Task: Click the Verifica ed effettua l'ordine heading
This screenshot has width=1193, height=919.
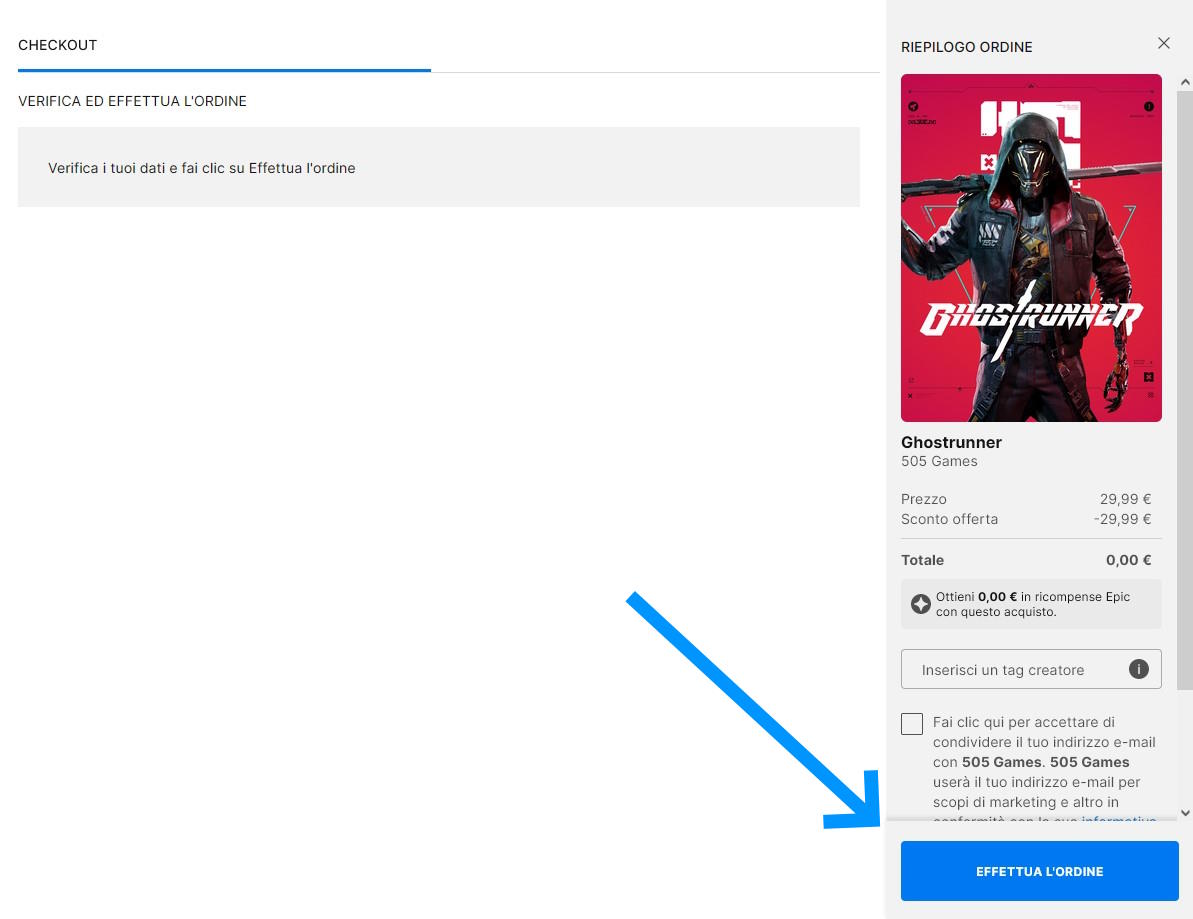Action: [132, 101]
